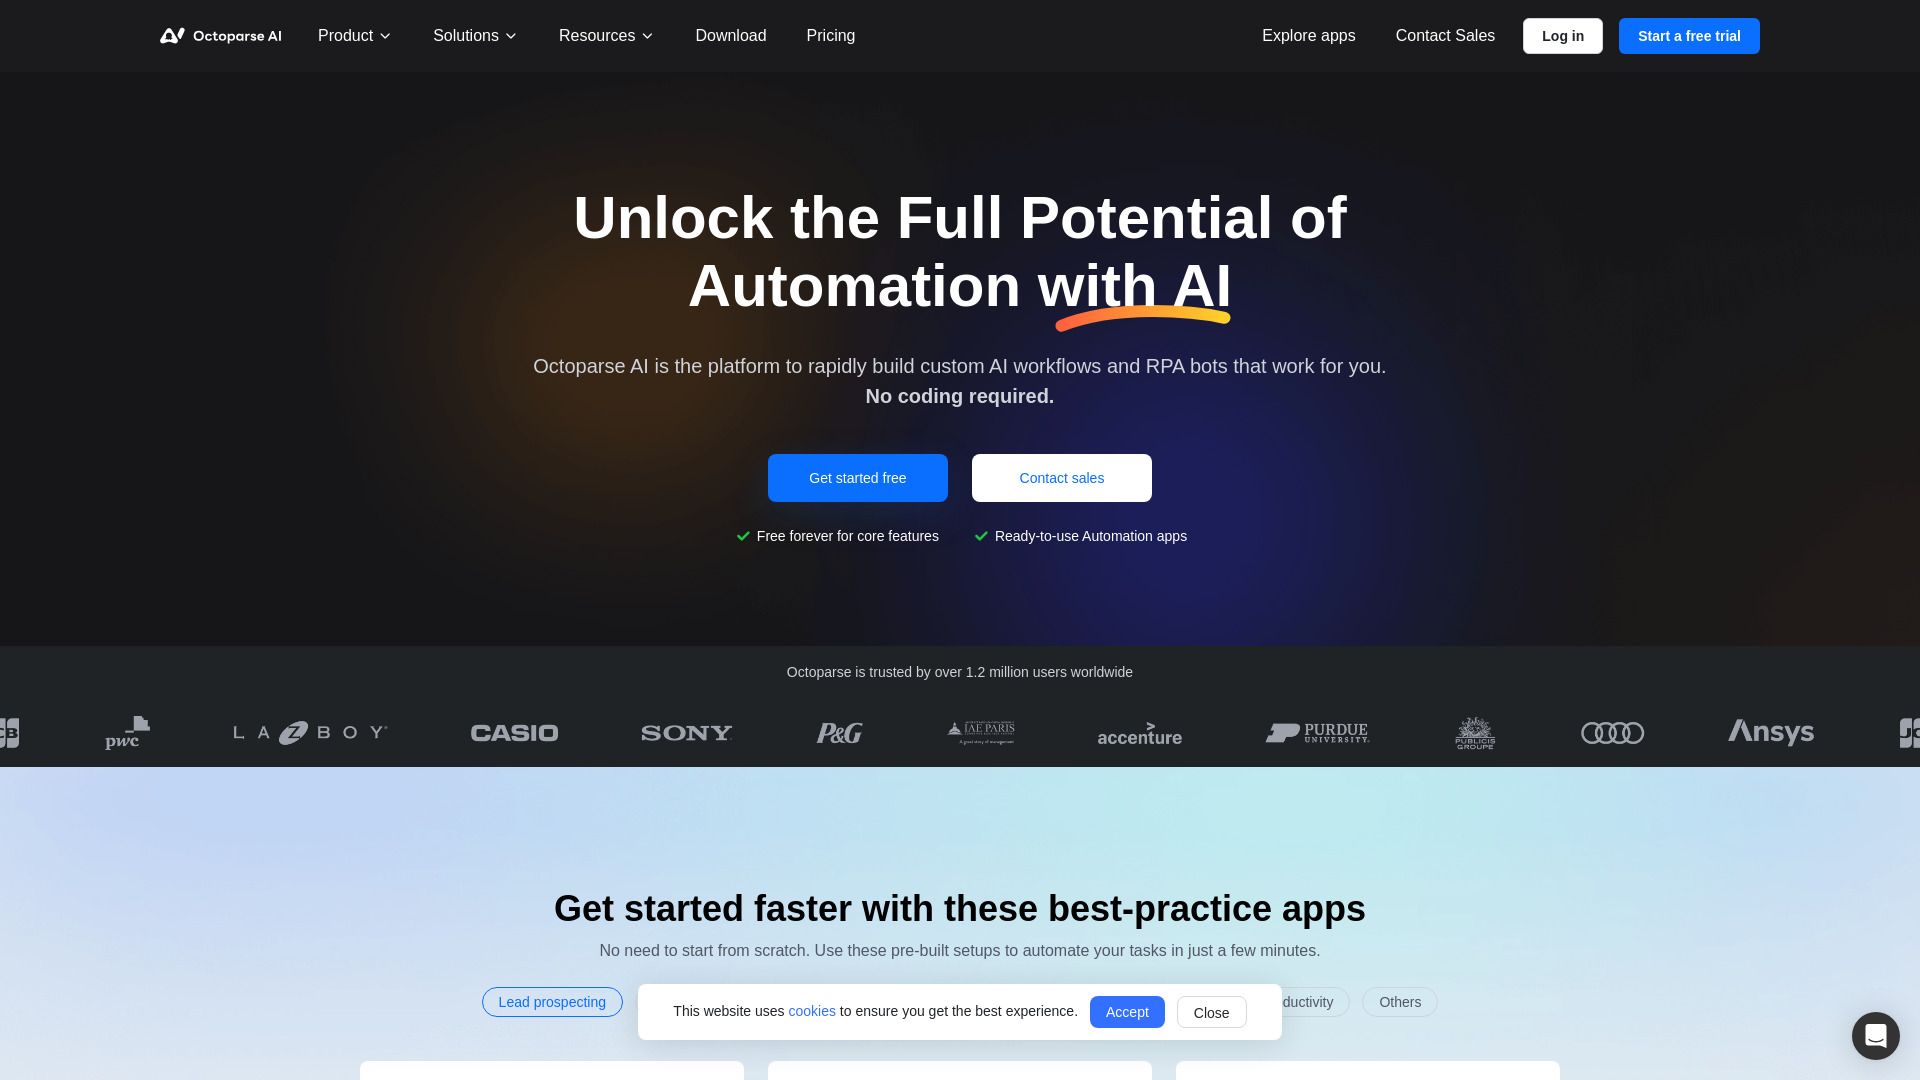Viewport: 1920px width, 1080px height.
Task: Click the Sony company logo icon
Action: pos(686,732)
